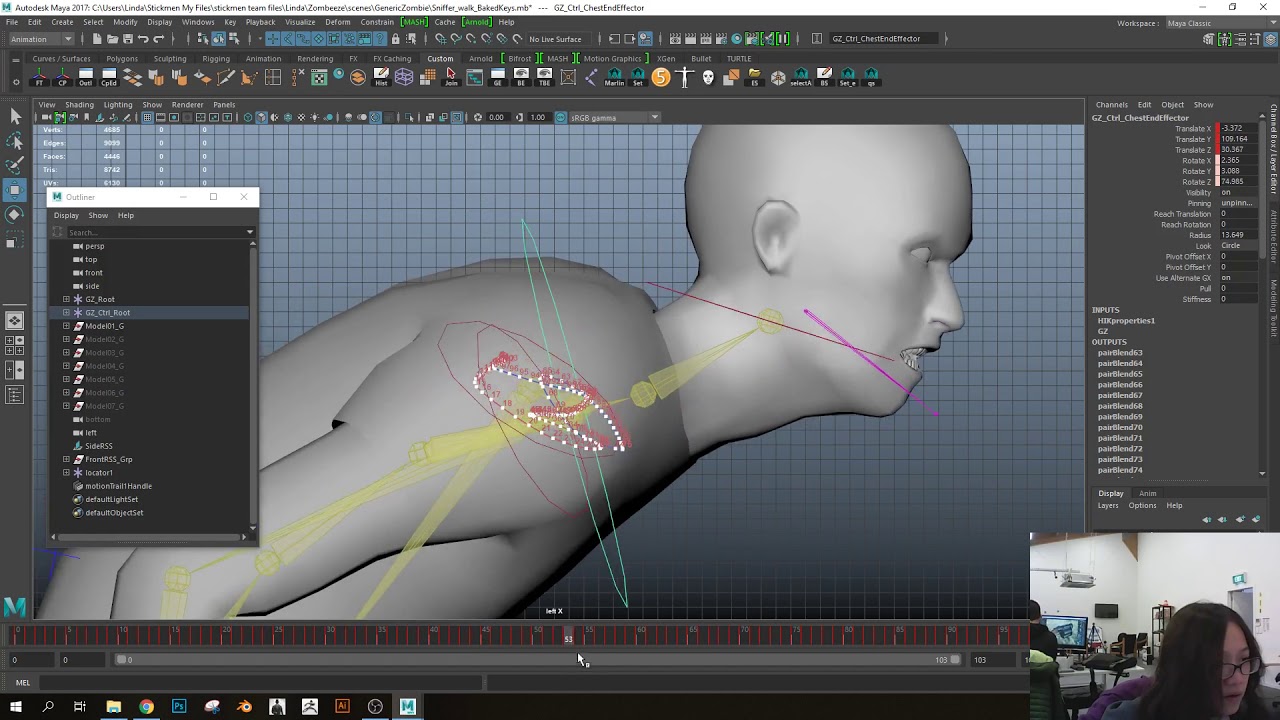Viewport: 1280px width, 720px height.
Task: Click the Hist shelf button
Action: click(381, 77)
